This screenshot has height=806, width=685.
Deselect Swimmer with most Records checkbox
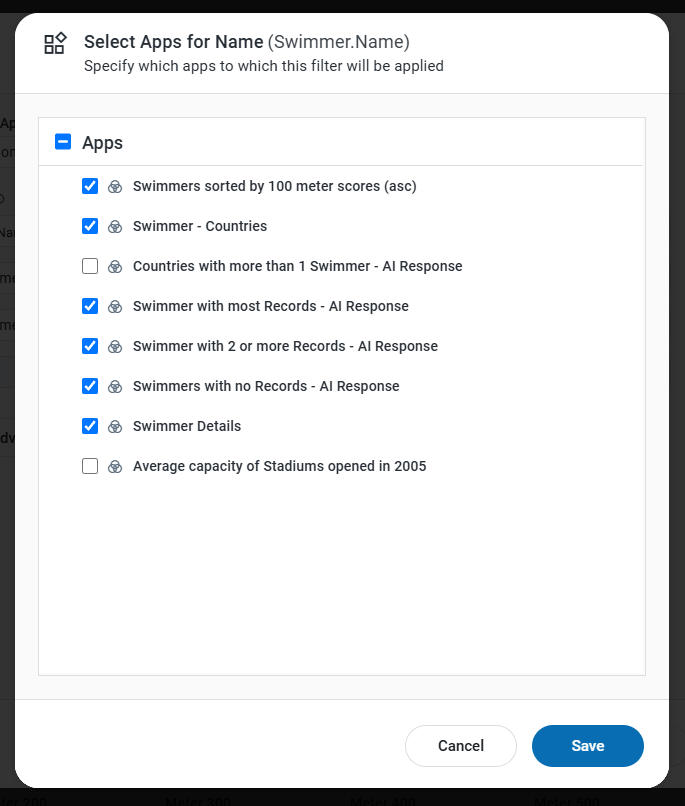[90, 306]
